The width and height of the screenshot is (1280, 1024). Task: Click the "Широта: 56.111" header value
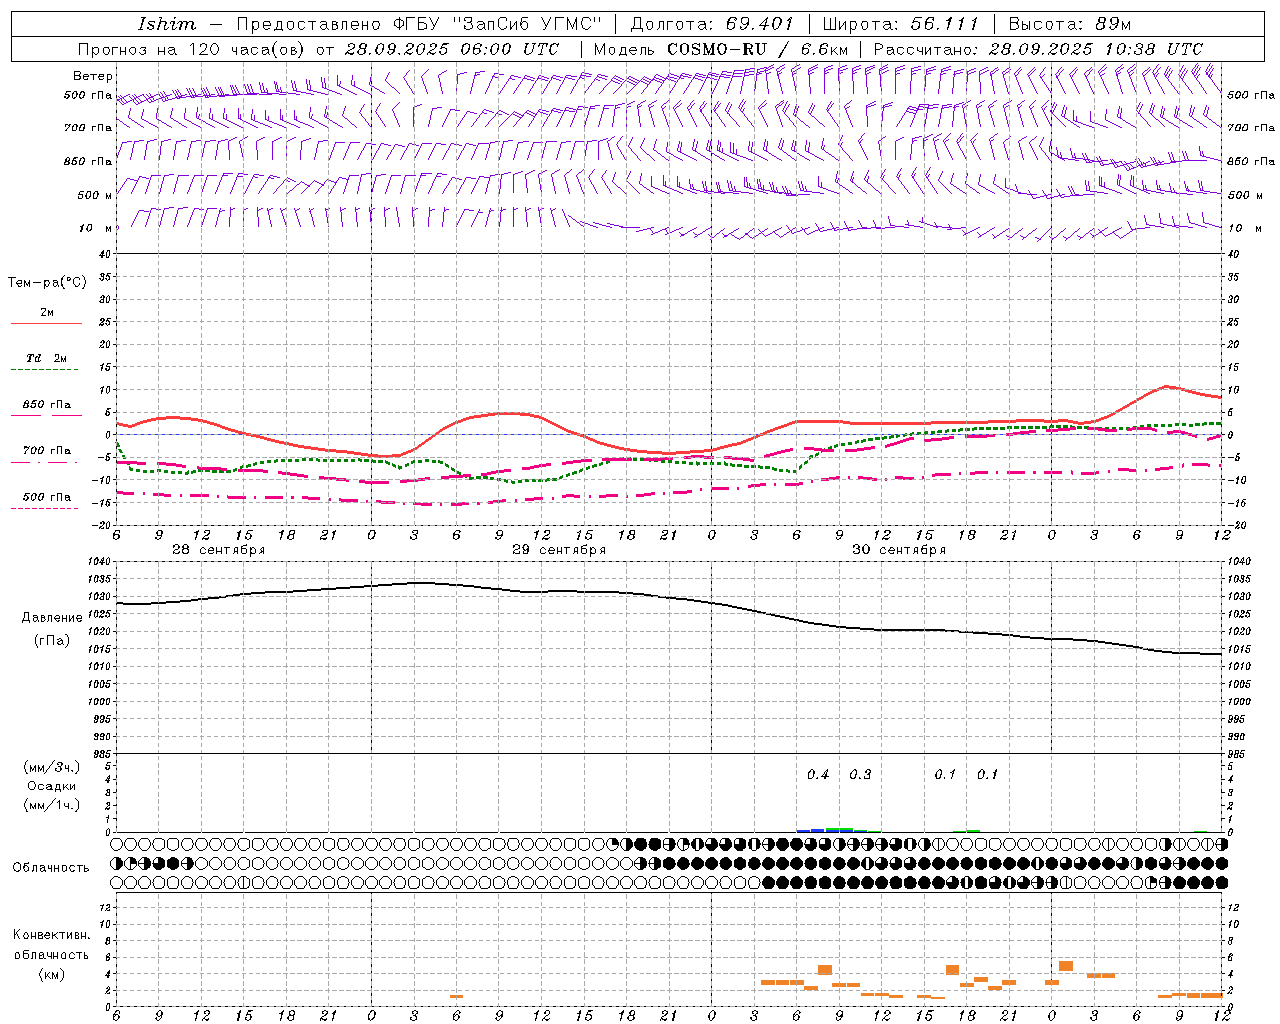(901, 24)
